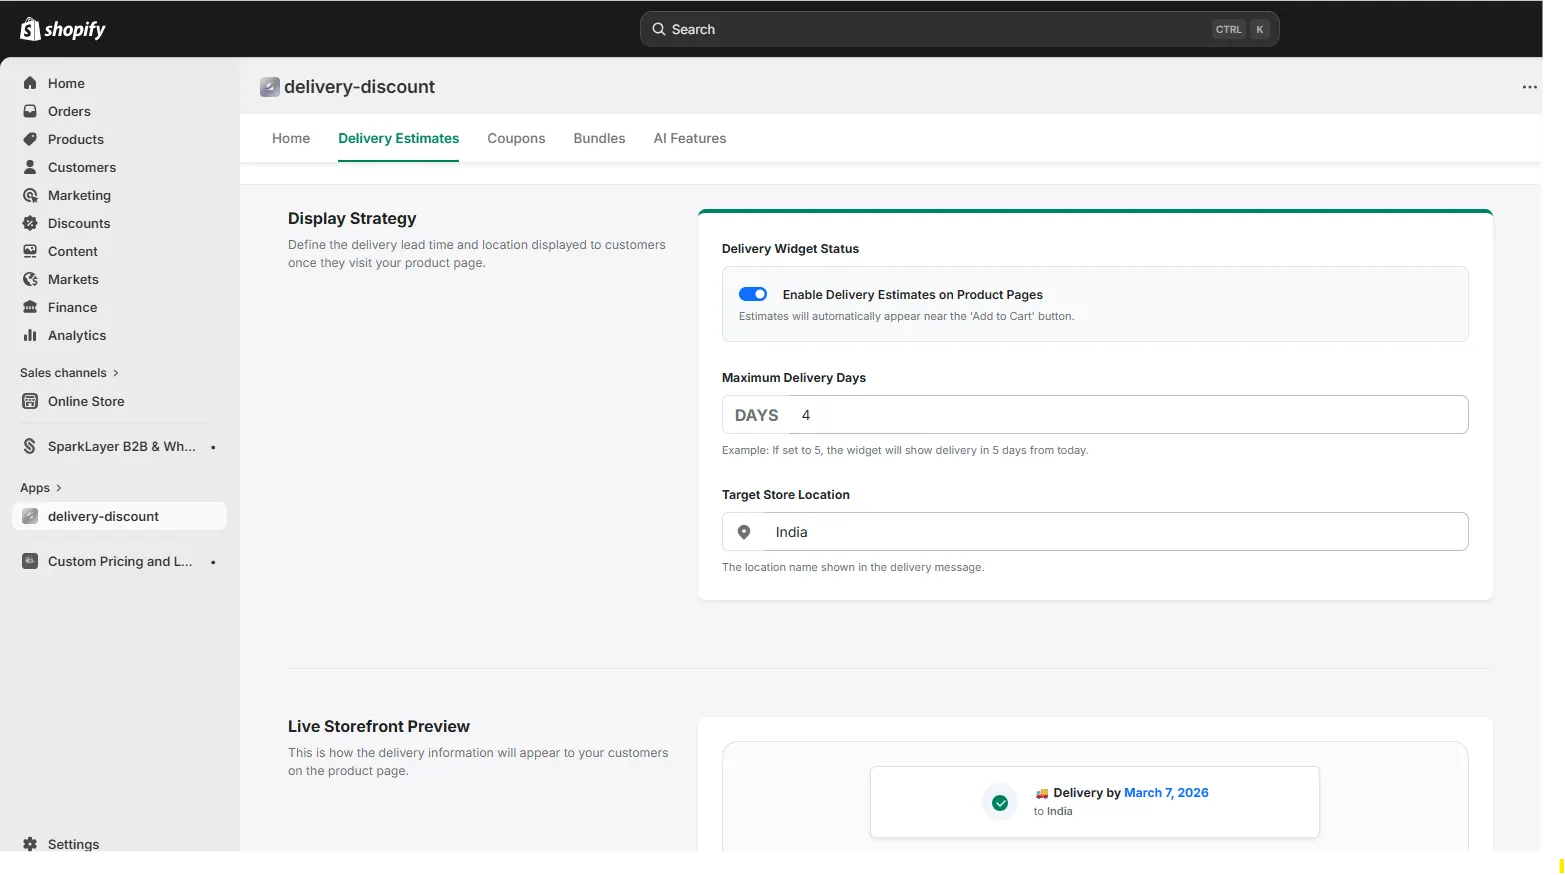Click the Online Store icon
Image resolution: width=1565 pixels, height=875 pixels.
[x=30, y=401]
